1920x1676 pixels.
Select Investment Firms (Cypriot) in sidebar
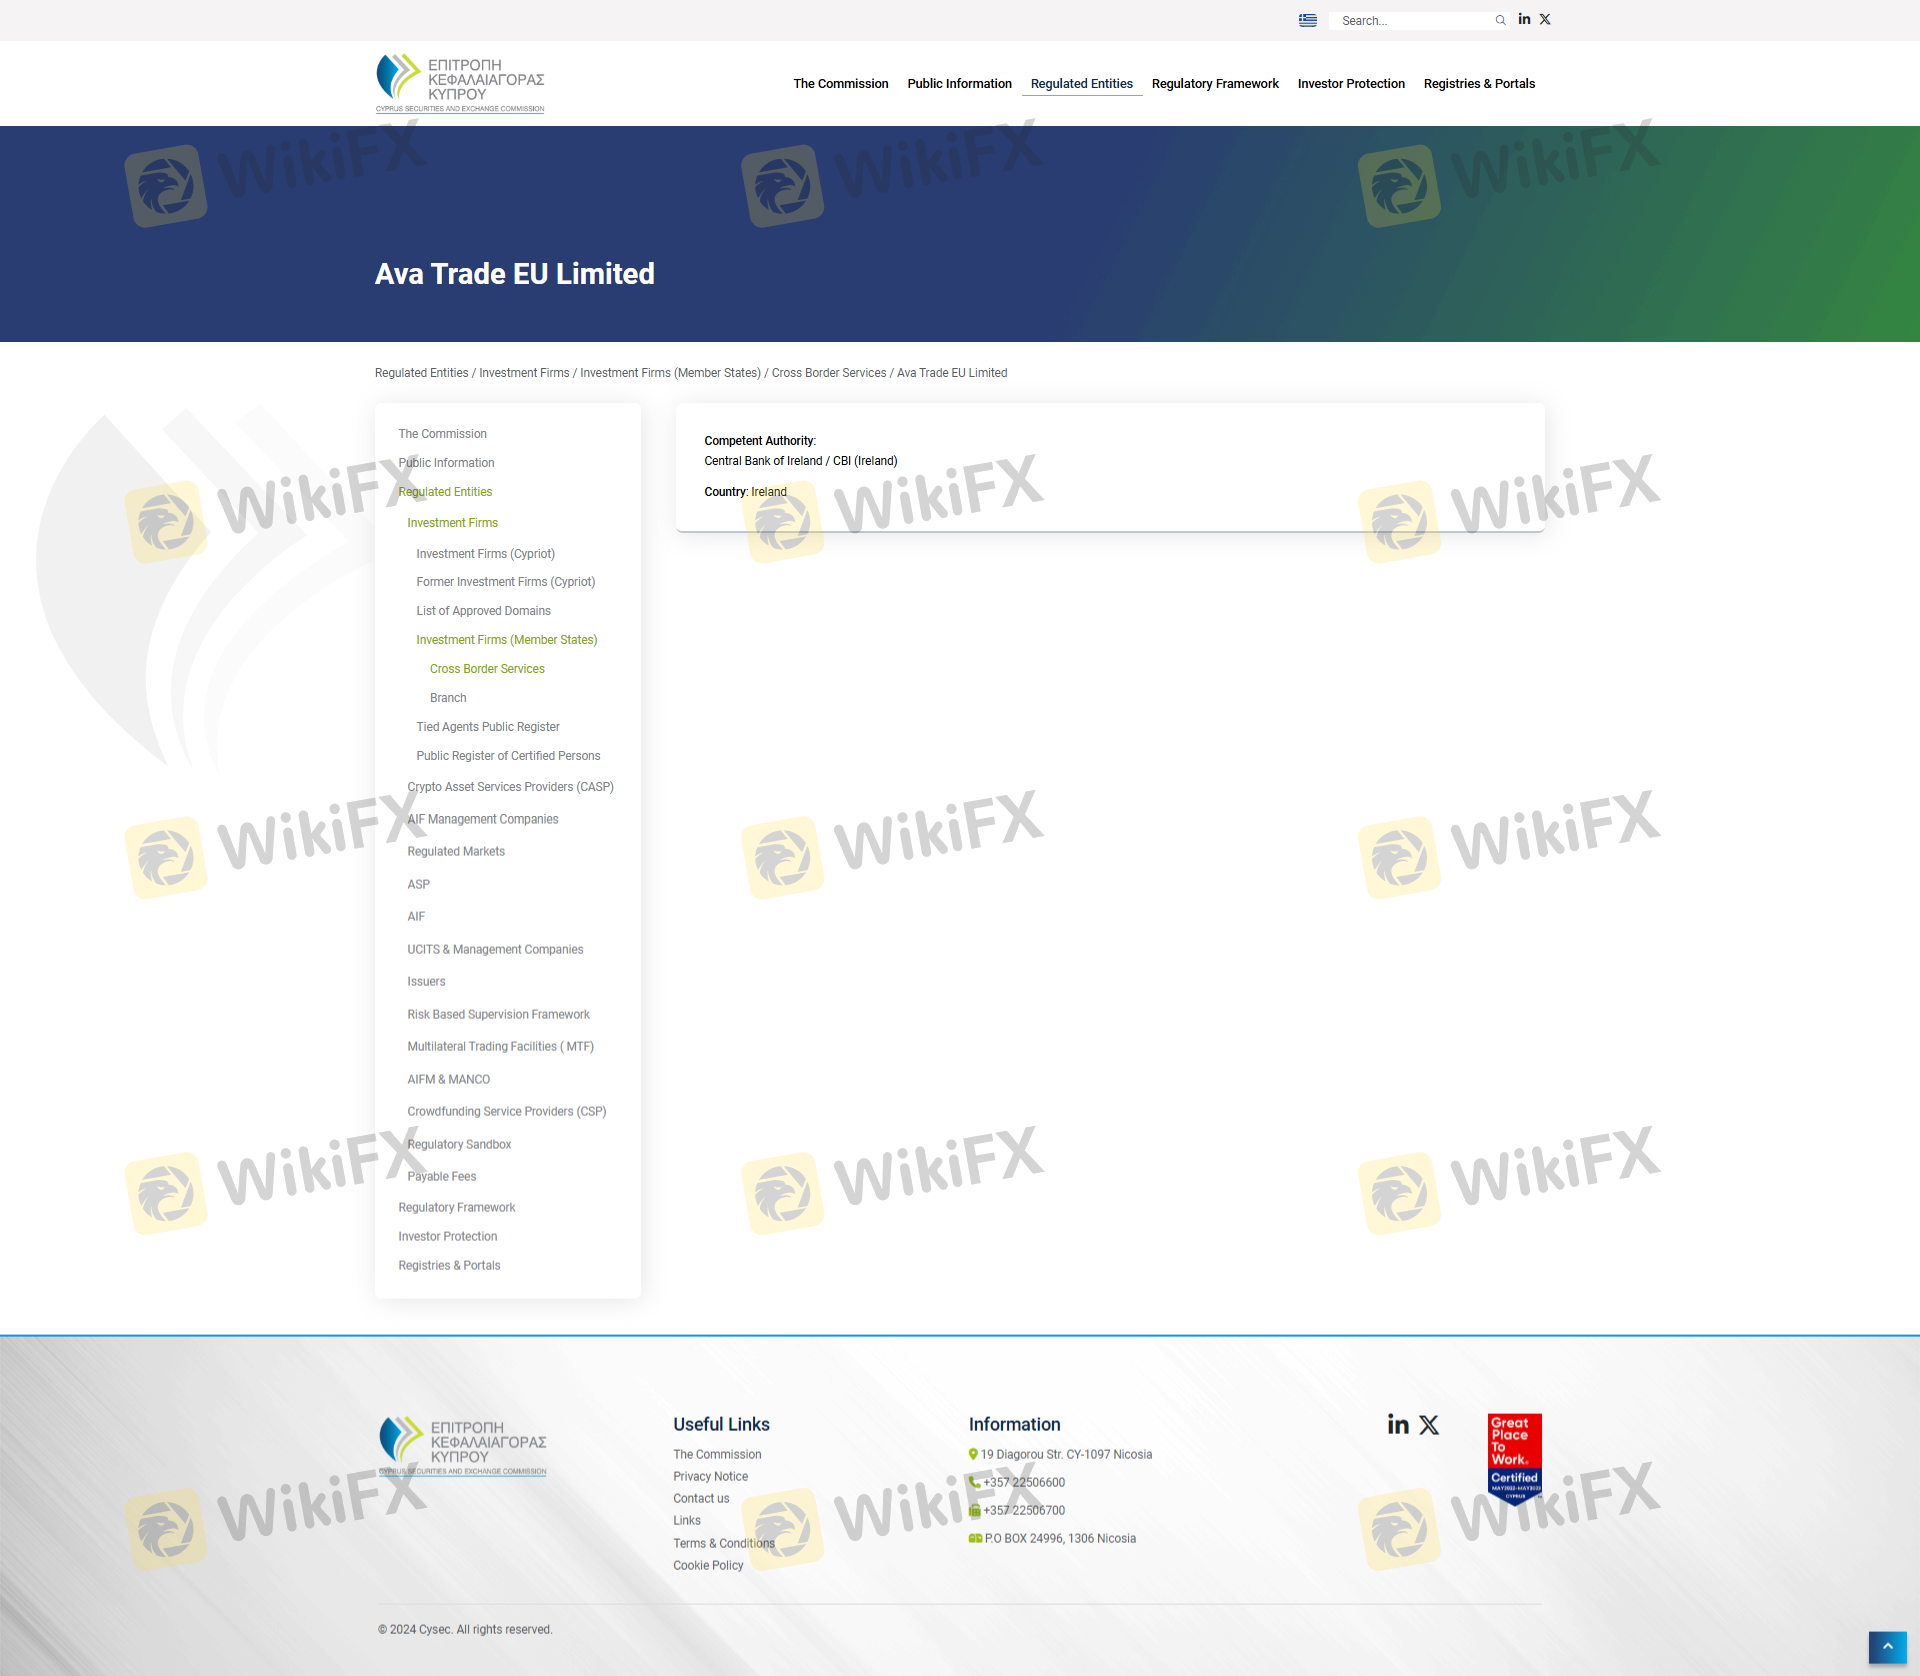[x=485, y=554]
